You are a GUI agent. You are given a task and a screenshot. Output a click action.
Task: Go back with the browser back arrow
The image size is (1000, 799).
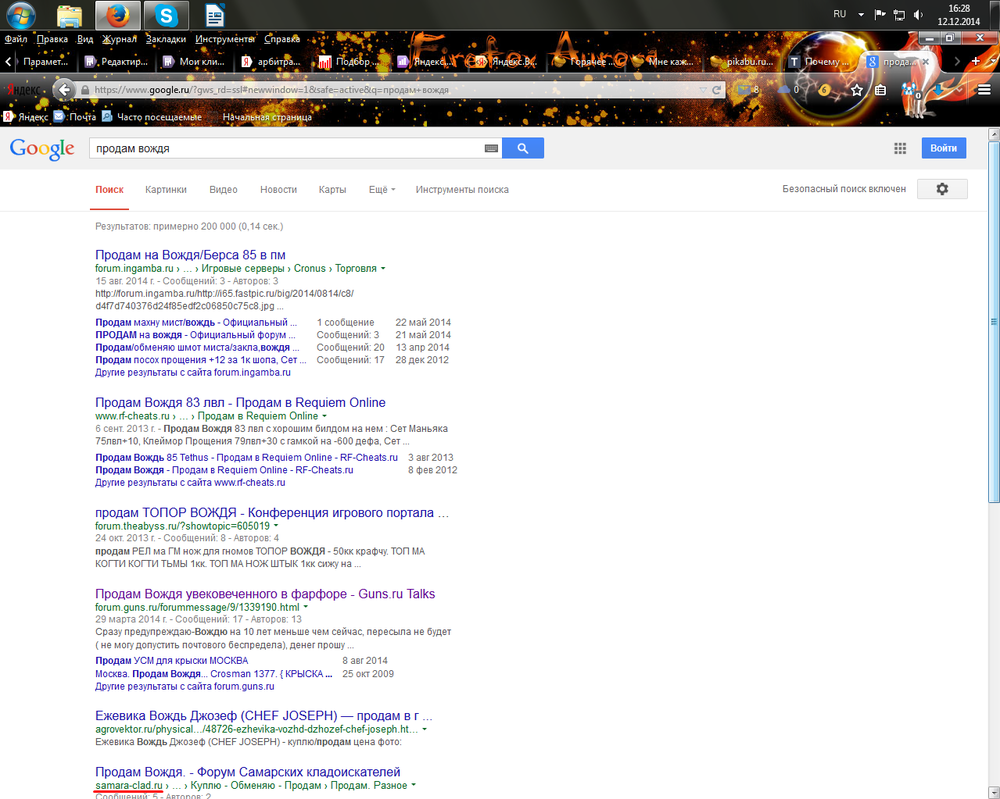click(x=64, y=89)
